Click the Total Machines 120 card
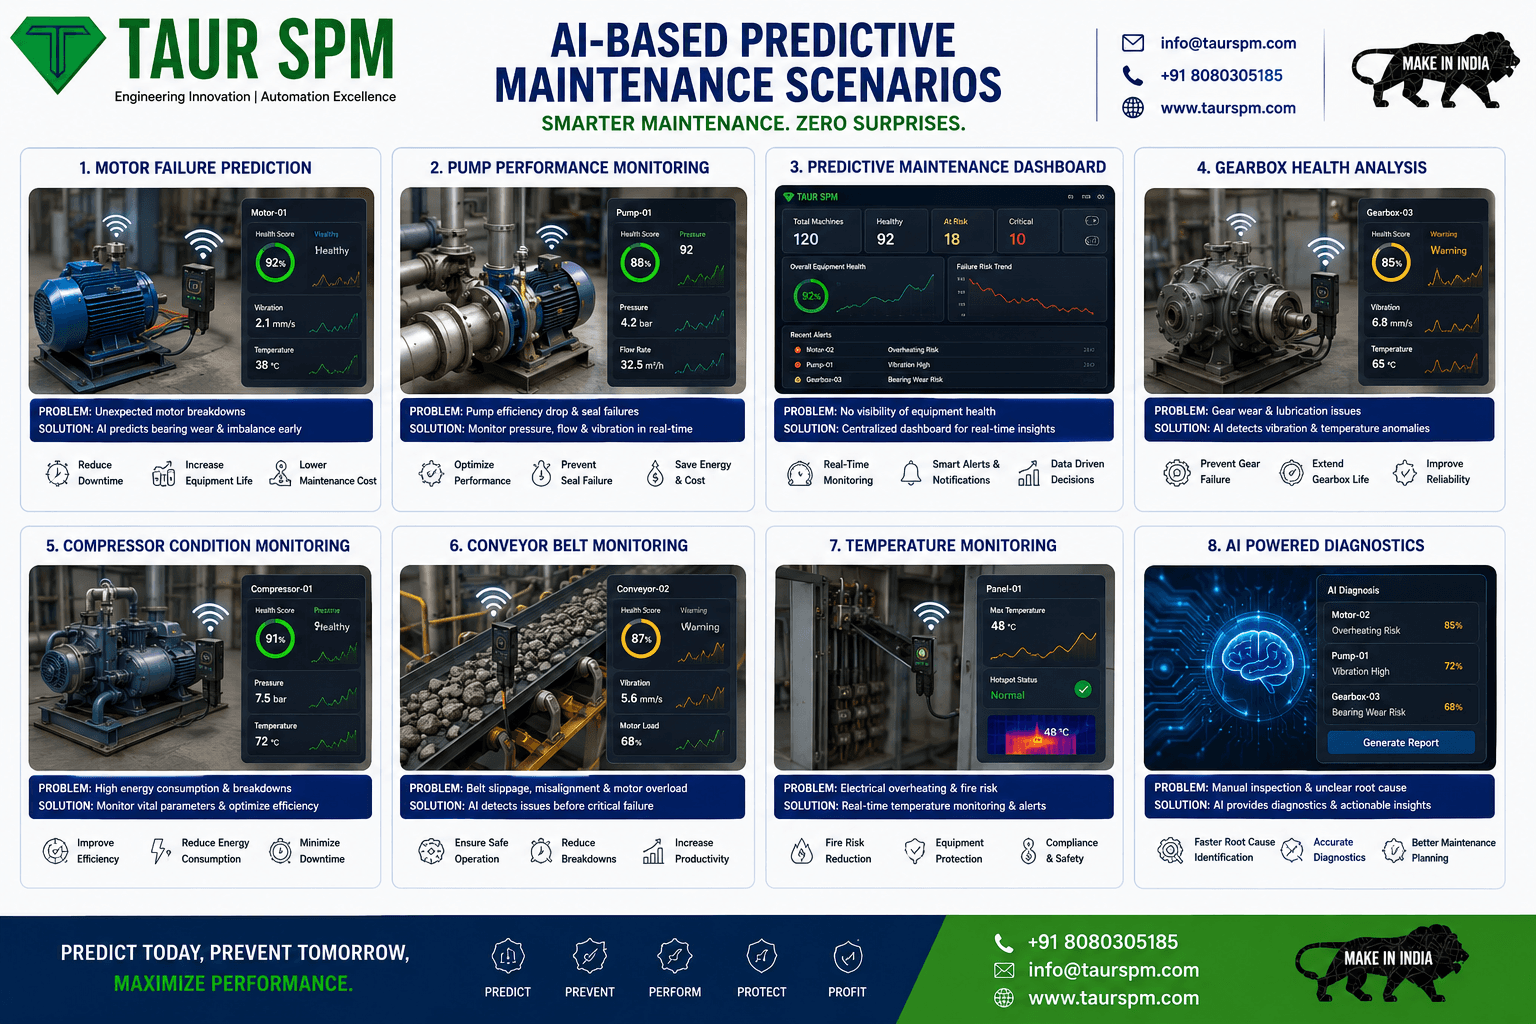This screenshot has height=1024, width=1536. point(821,231)
